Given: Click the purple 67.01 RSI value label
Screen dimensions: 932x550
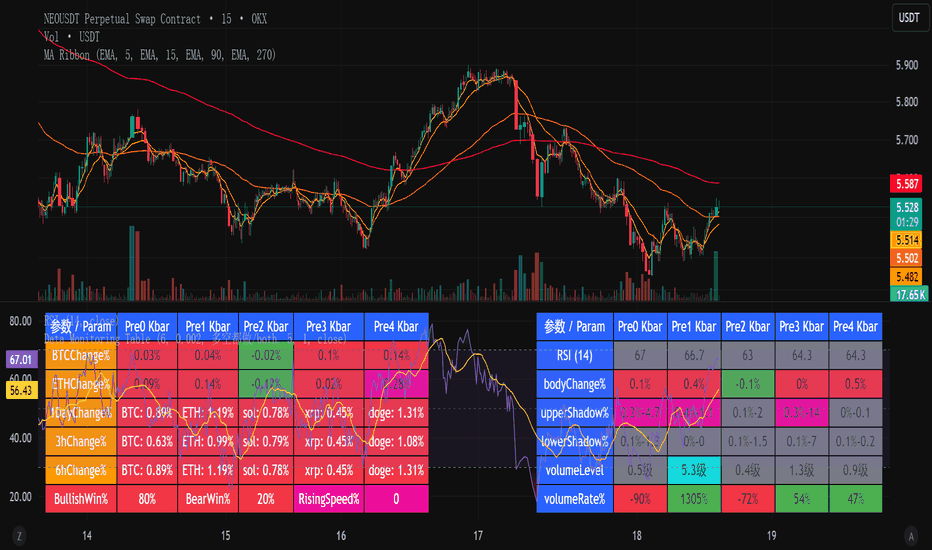Looking at the screenshot, I should tap(21, 360).
